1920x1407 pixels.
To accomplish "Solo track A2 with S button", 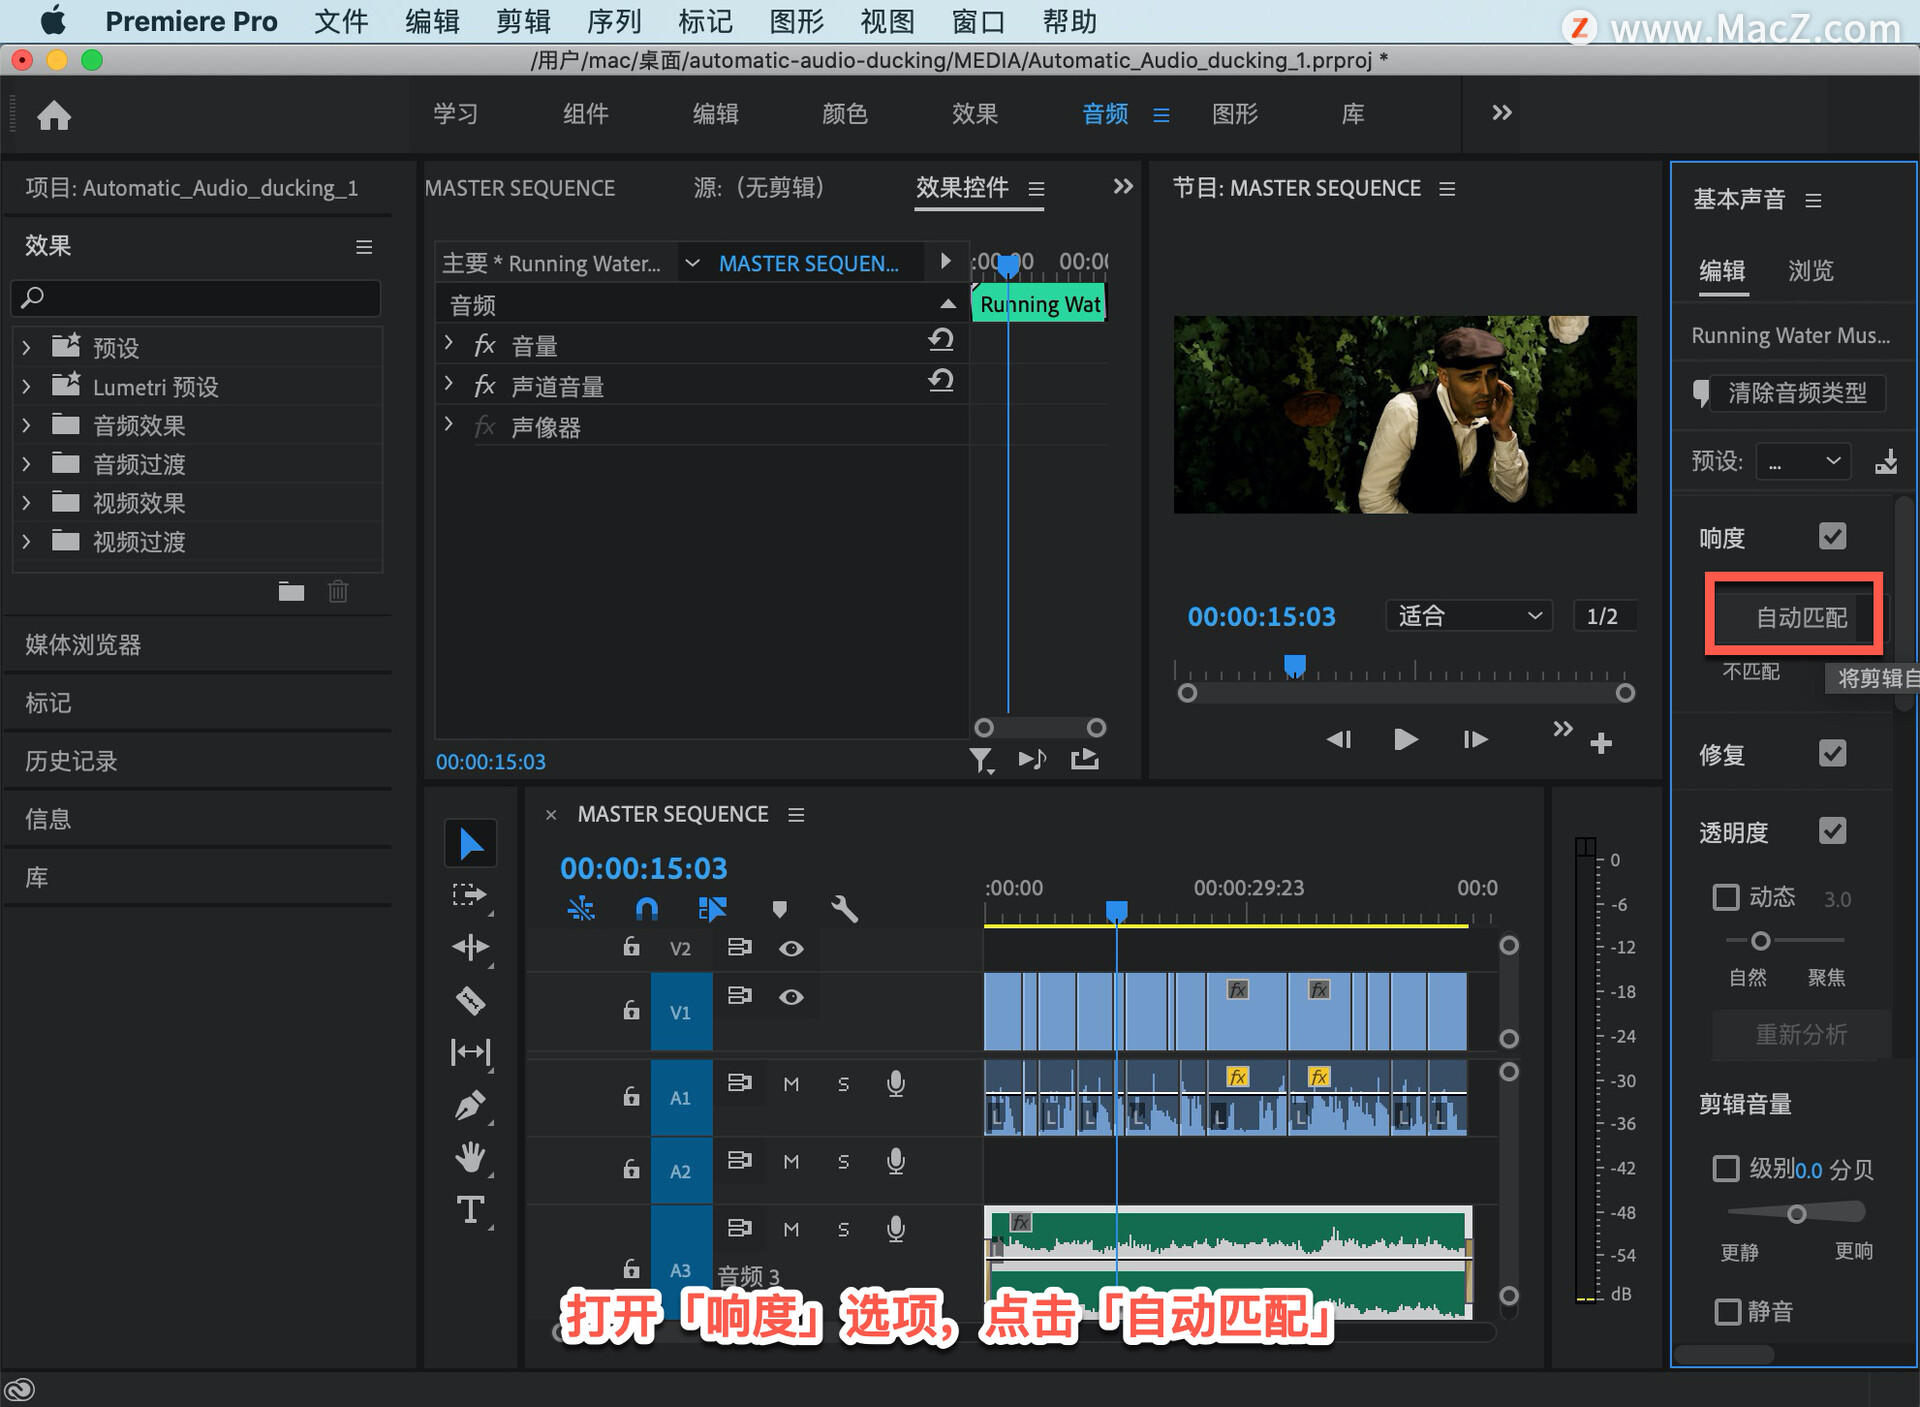I will click(x=843, y=1162).
